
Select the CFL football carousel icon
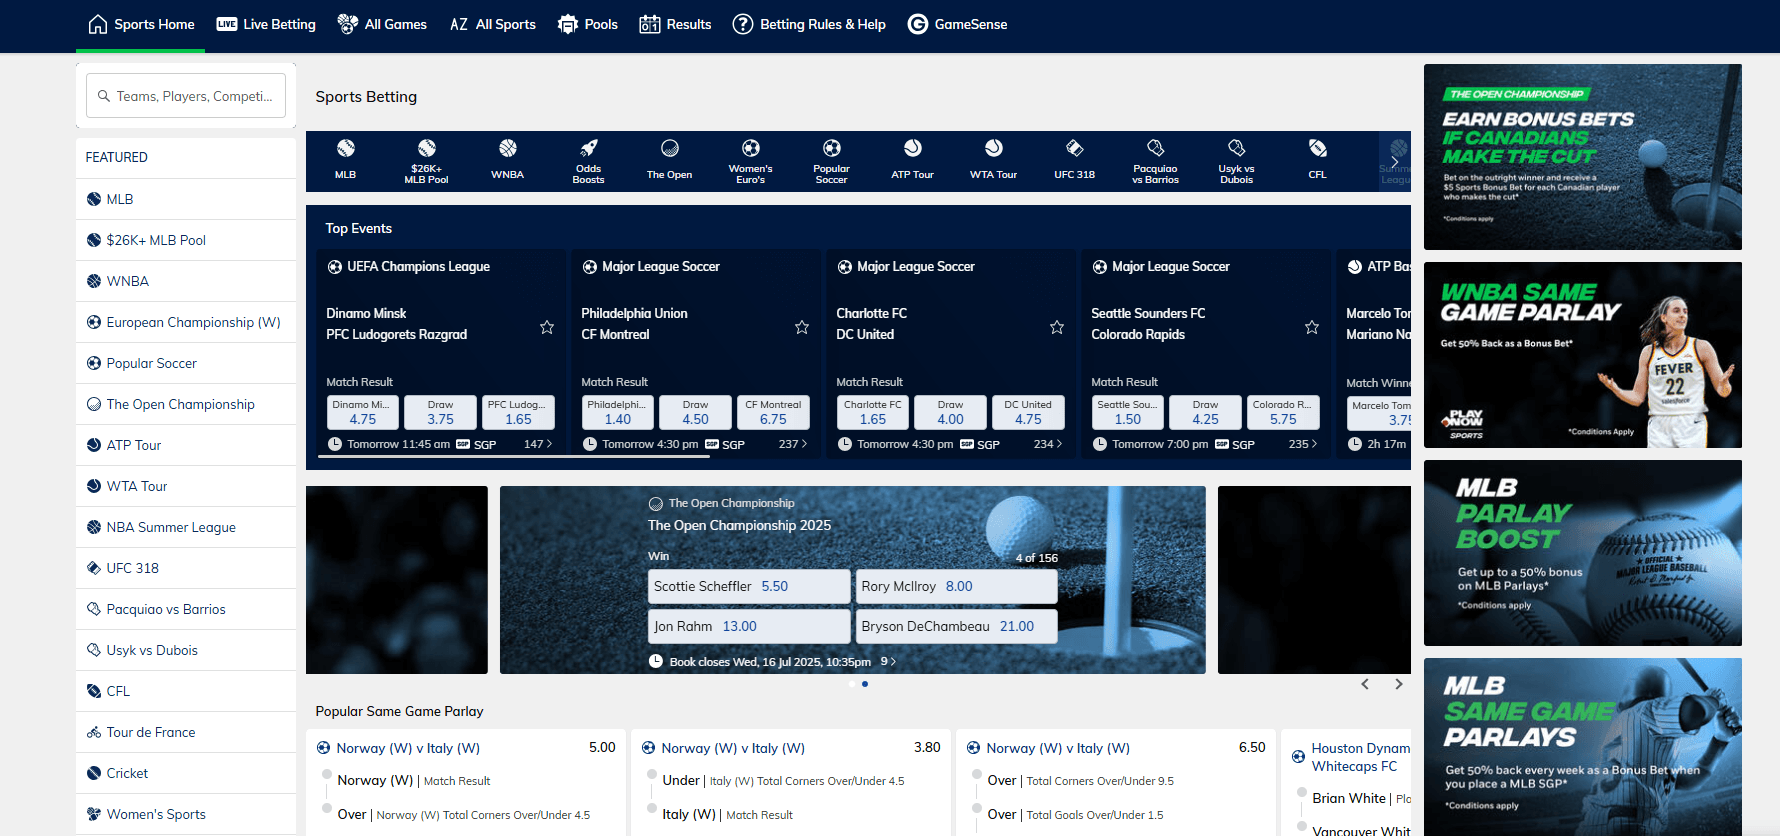click(1318, 149)
